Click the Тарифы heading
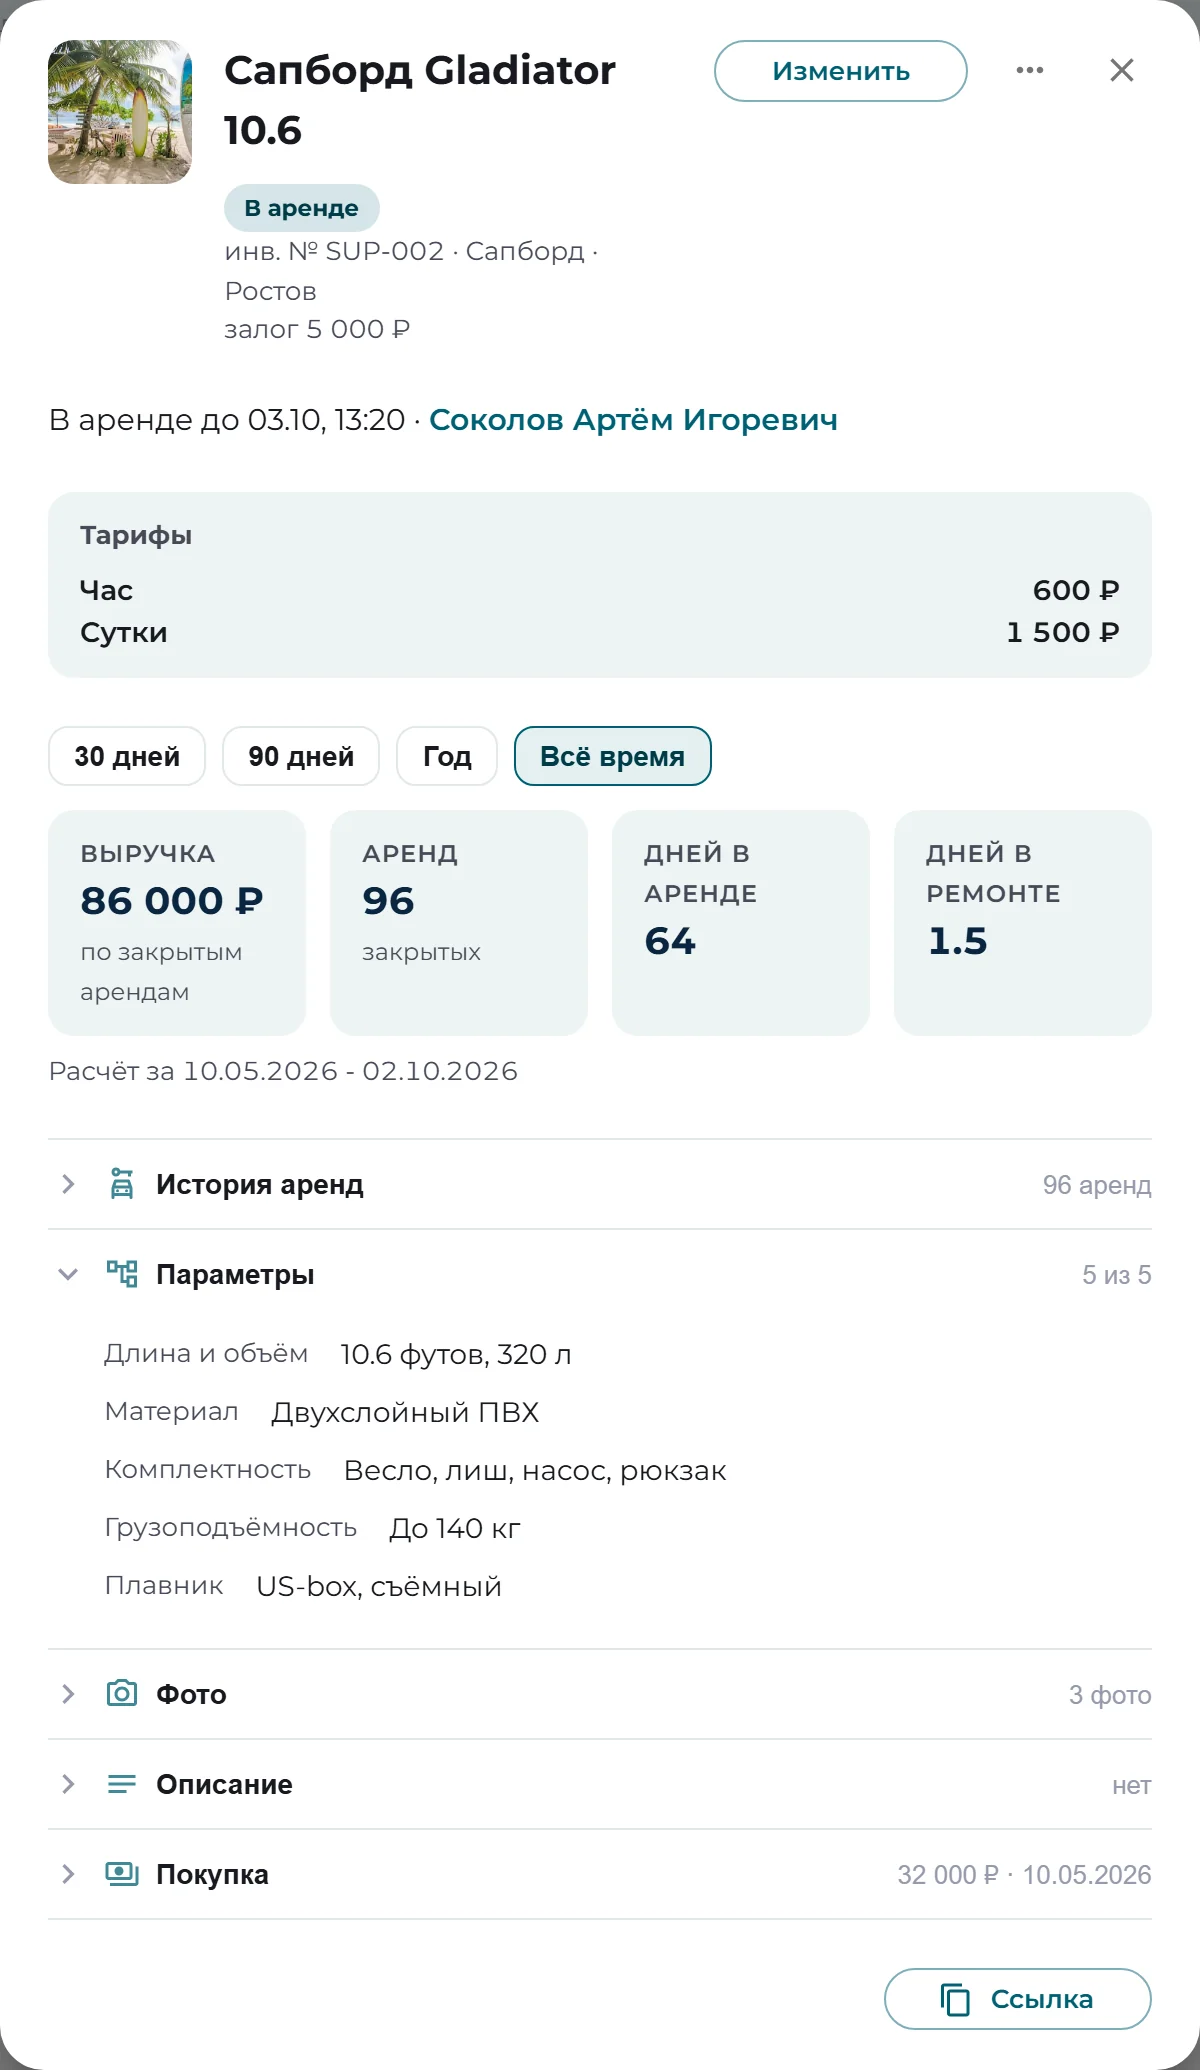The width and height of the screenshot is (1200, 2070). coord(136,535)
